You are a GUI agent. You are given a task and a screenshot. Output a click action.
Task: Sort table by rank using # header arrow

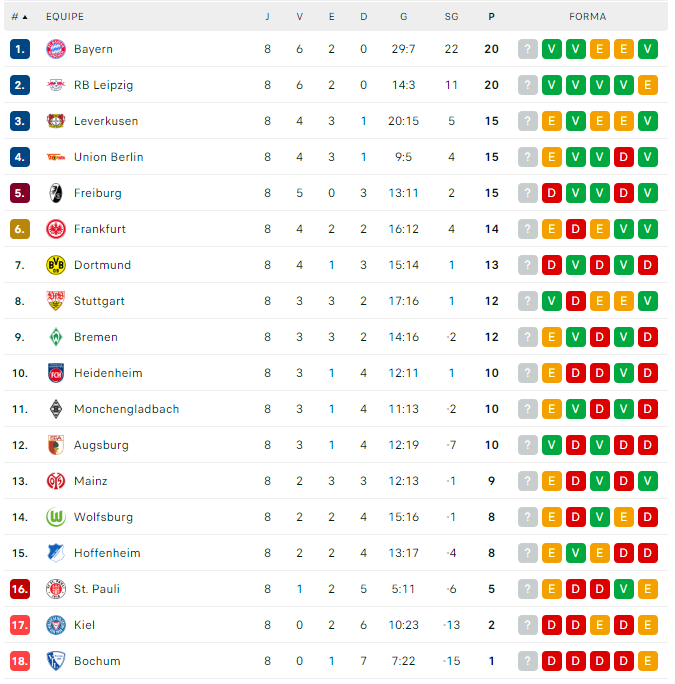20,17
